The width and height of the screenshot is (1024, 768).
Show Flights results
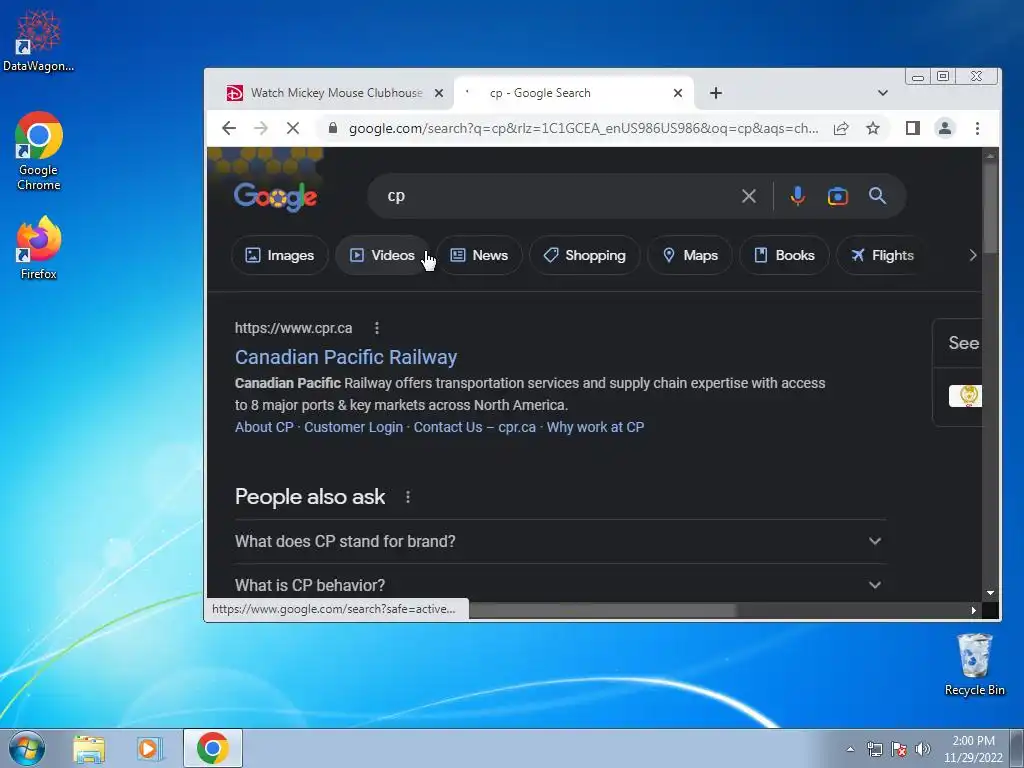(882, 255)
